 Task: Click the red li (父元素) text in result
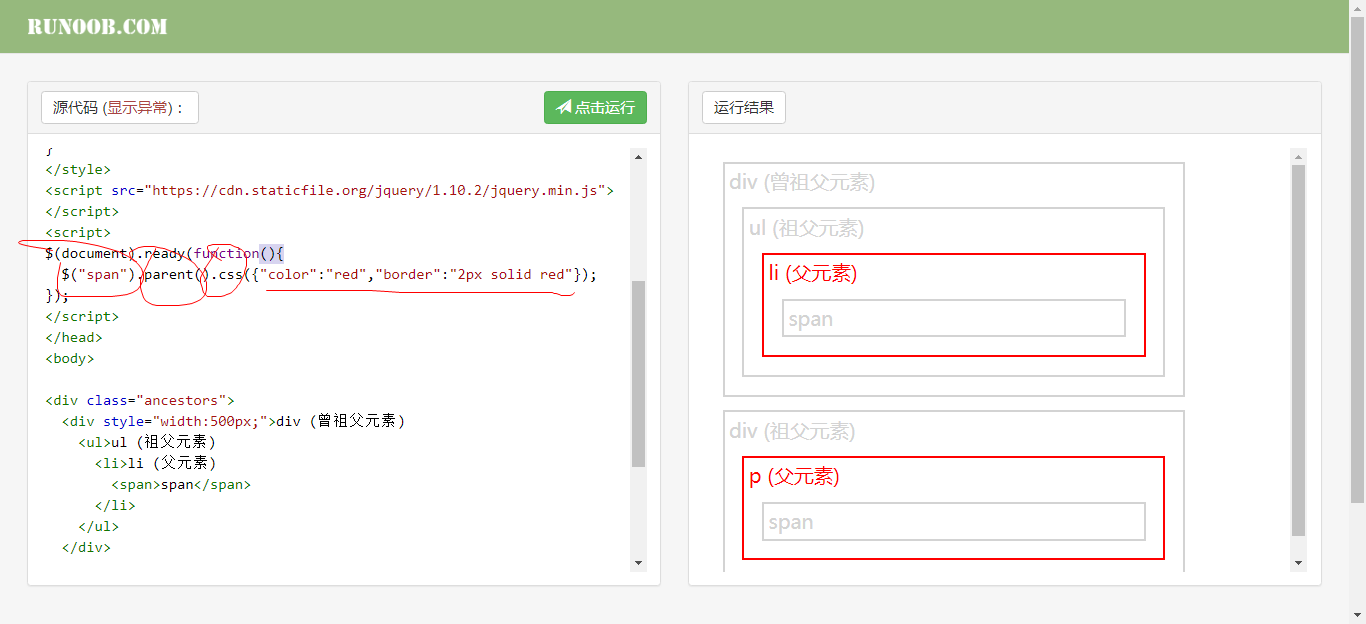813,273
